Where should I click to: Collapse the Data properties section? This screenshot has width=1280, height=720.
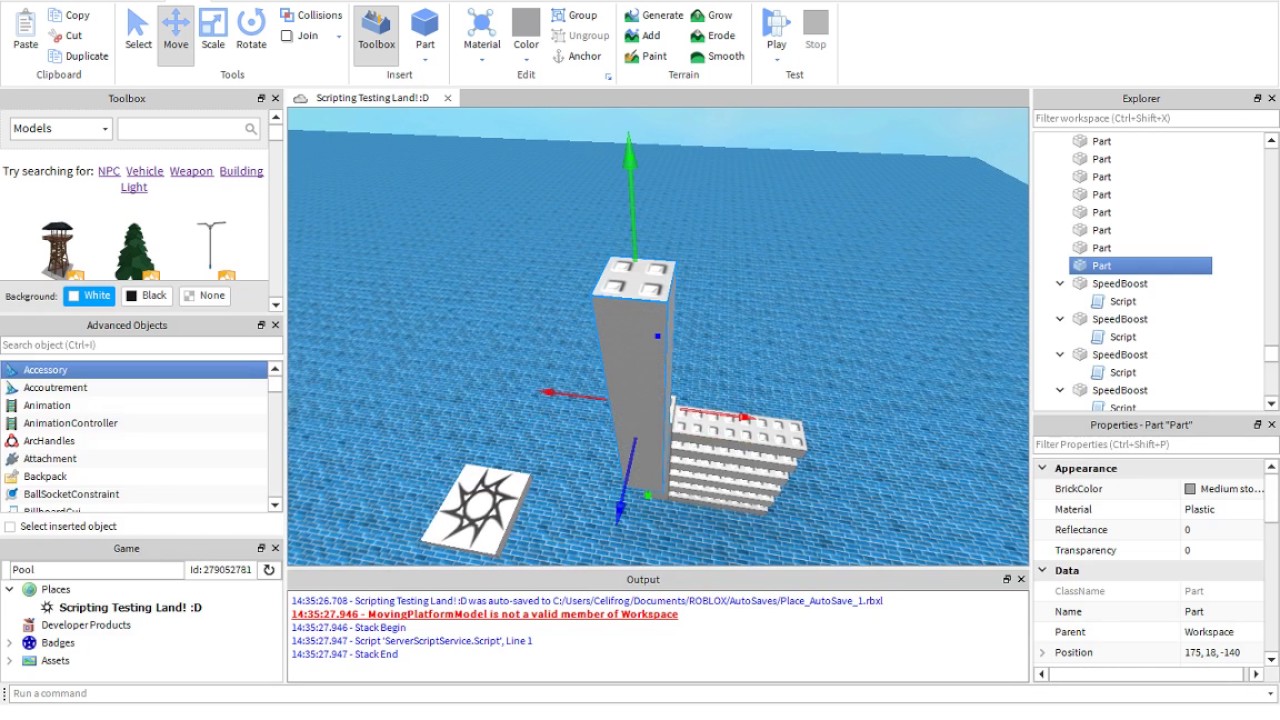coord(1042,570)
